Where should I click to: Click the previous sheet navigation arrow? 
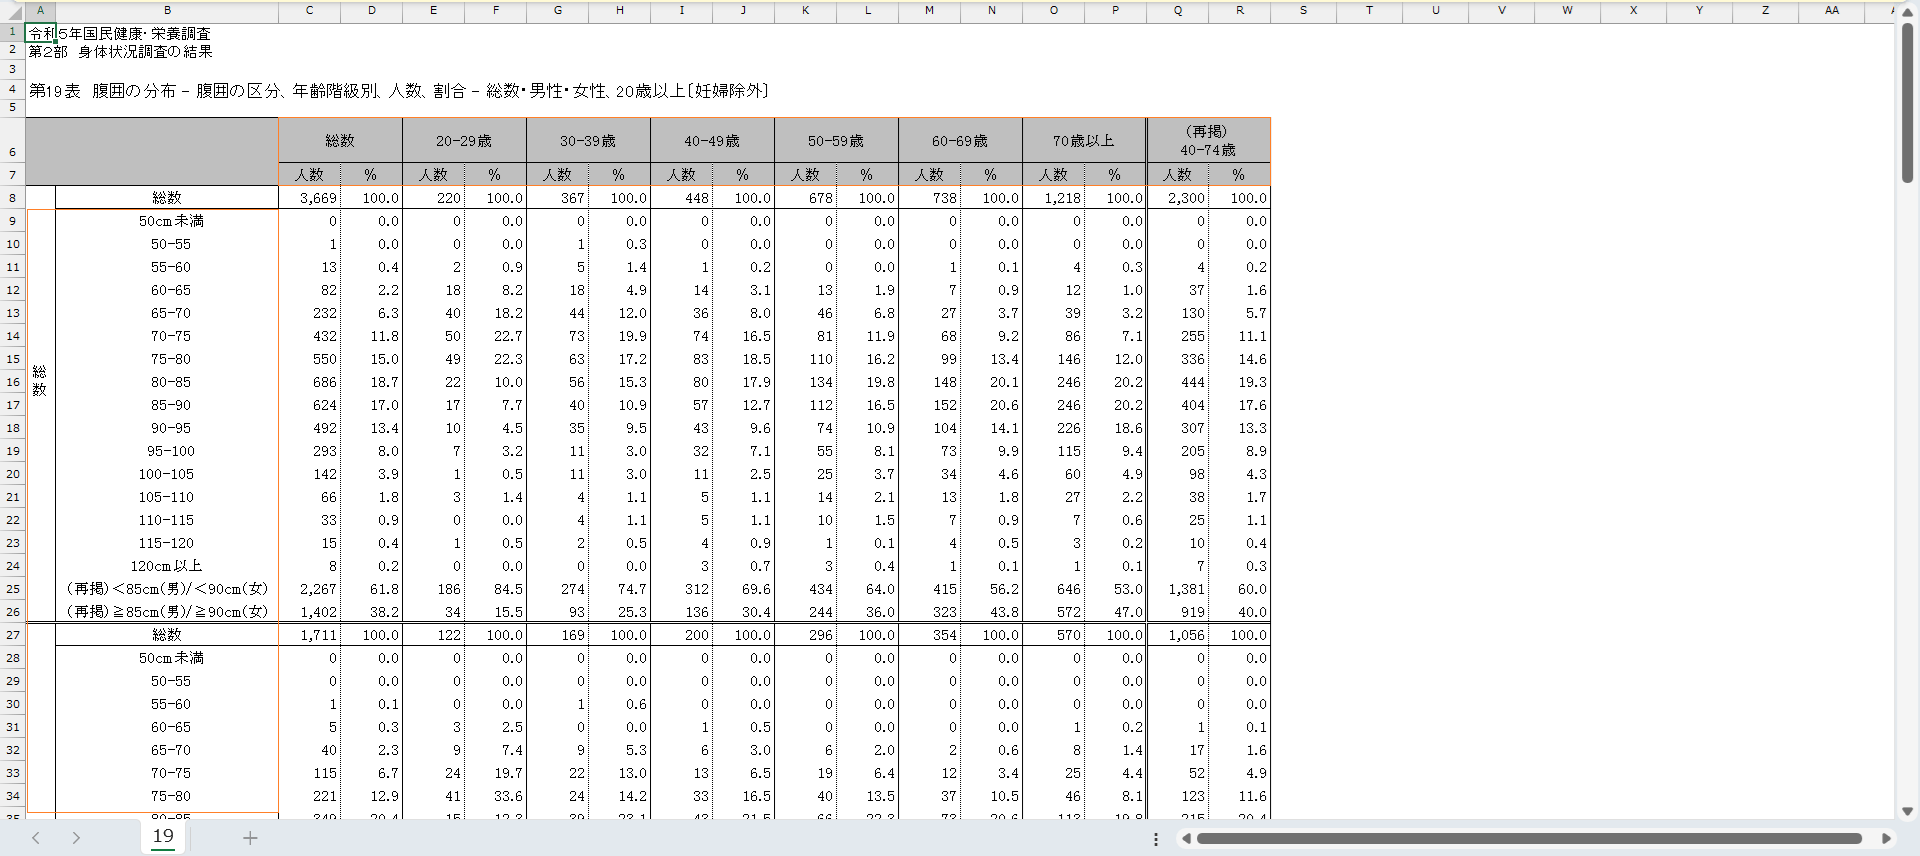coord(36,838)
